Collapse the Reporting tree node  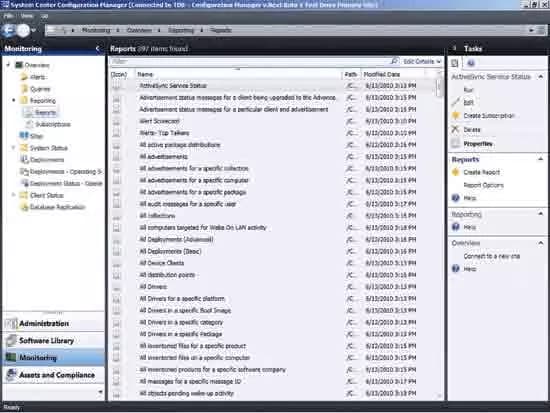[x=14, y=100]
